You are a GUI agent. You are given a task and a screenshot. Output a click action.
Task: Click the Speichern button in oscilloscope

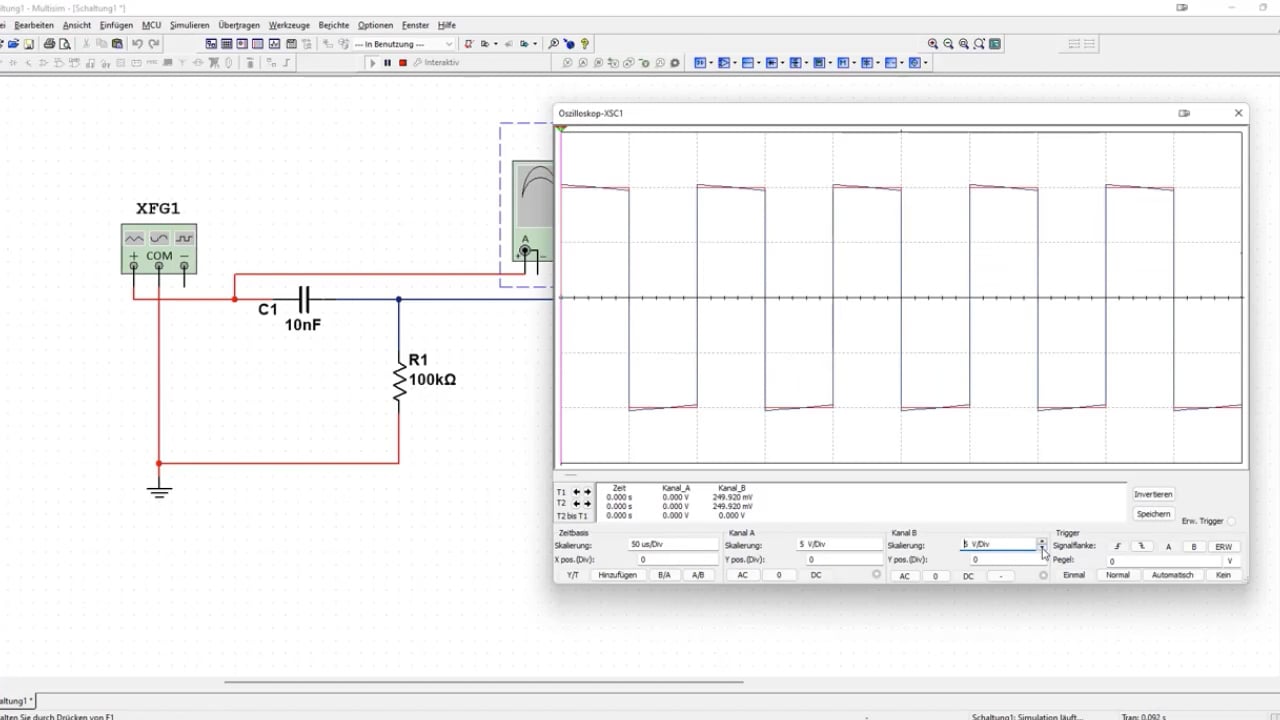[1153, 514]
